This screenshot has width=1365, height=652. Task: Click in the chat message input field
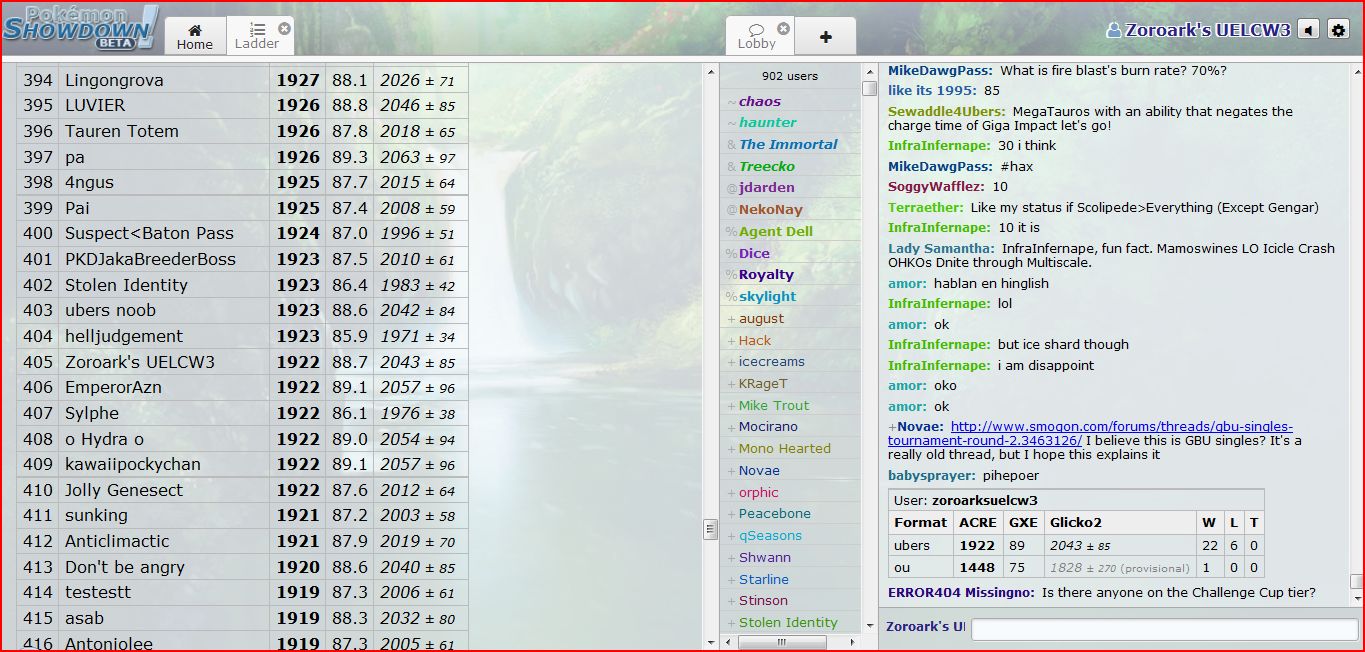click(x=1164, y=629)
